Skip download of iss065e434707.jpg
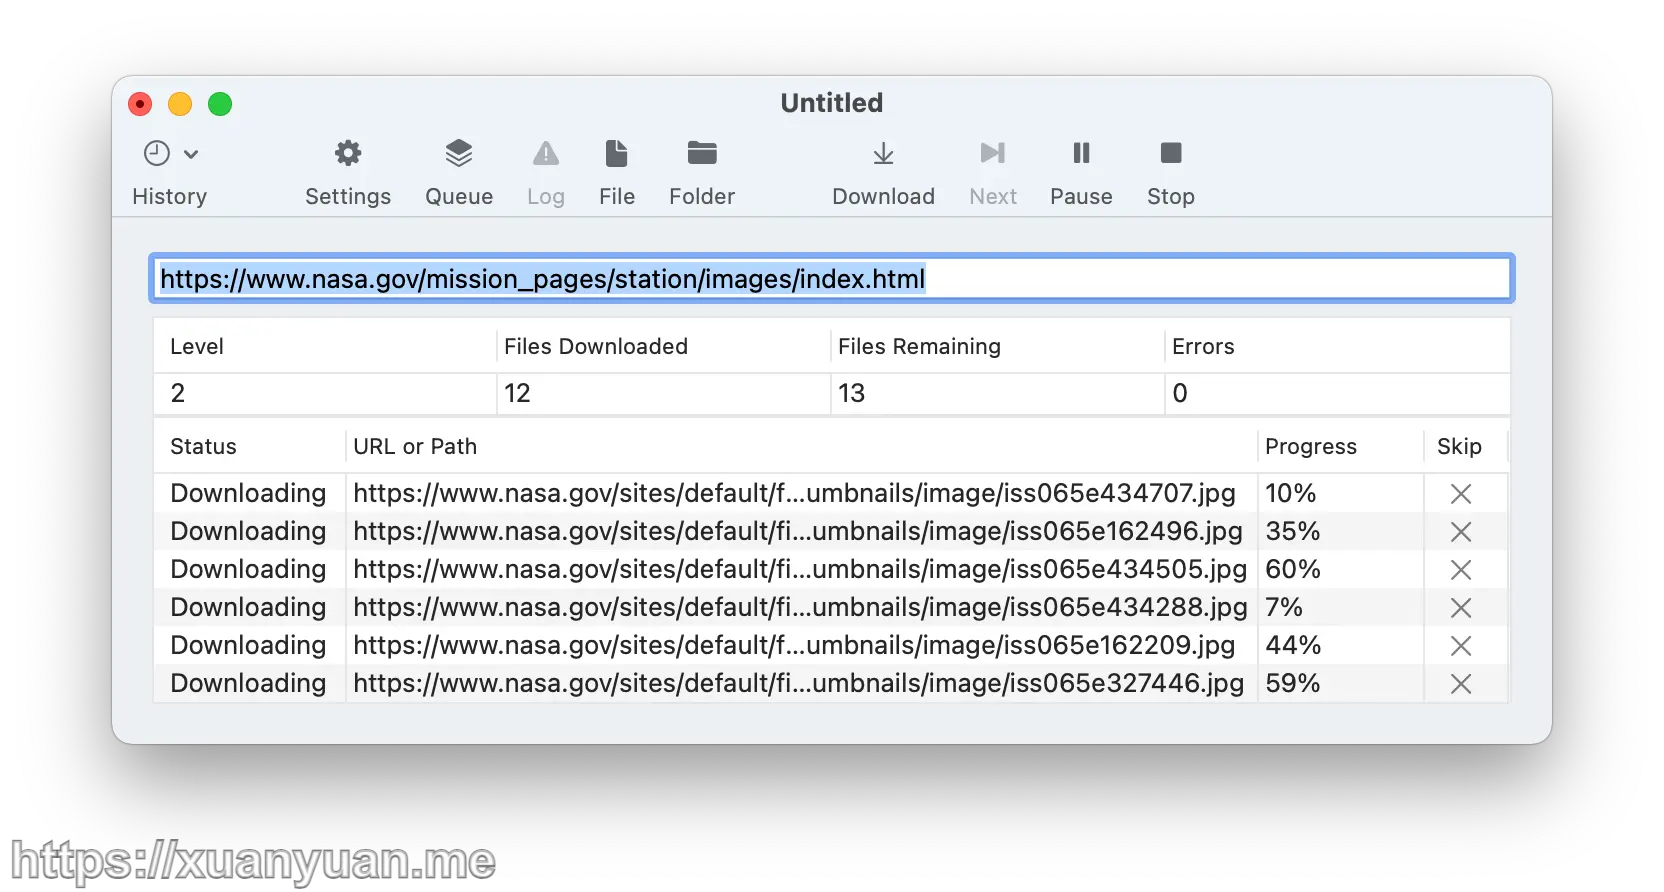Viewport: 1664px width, 892px height. point(1461,494)
